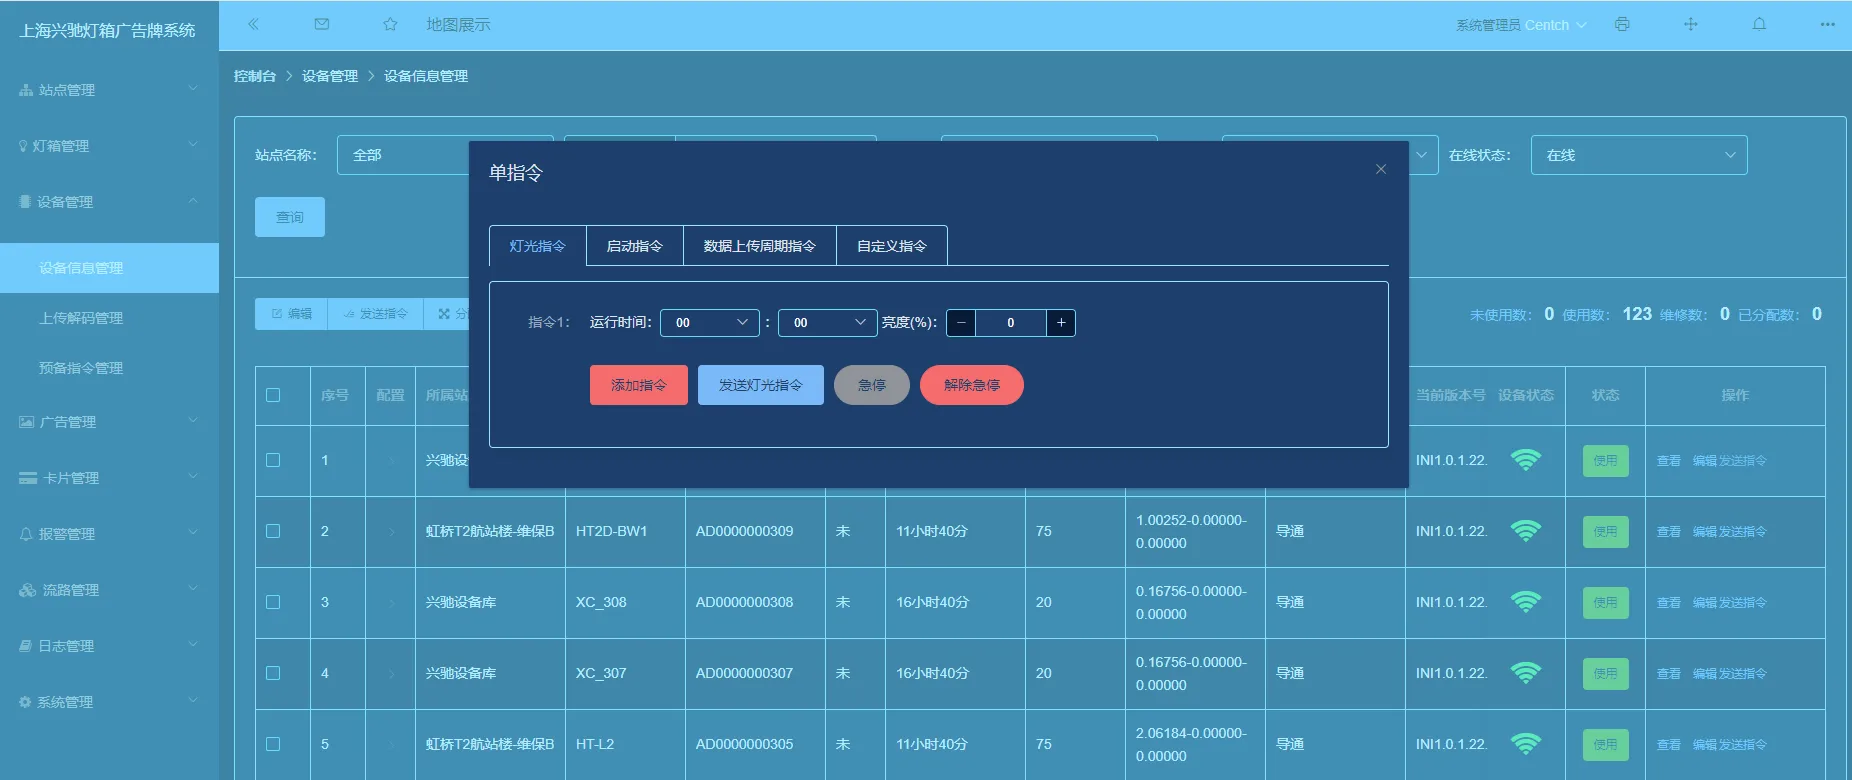Close the 单指令 dialog

1381,169
